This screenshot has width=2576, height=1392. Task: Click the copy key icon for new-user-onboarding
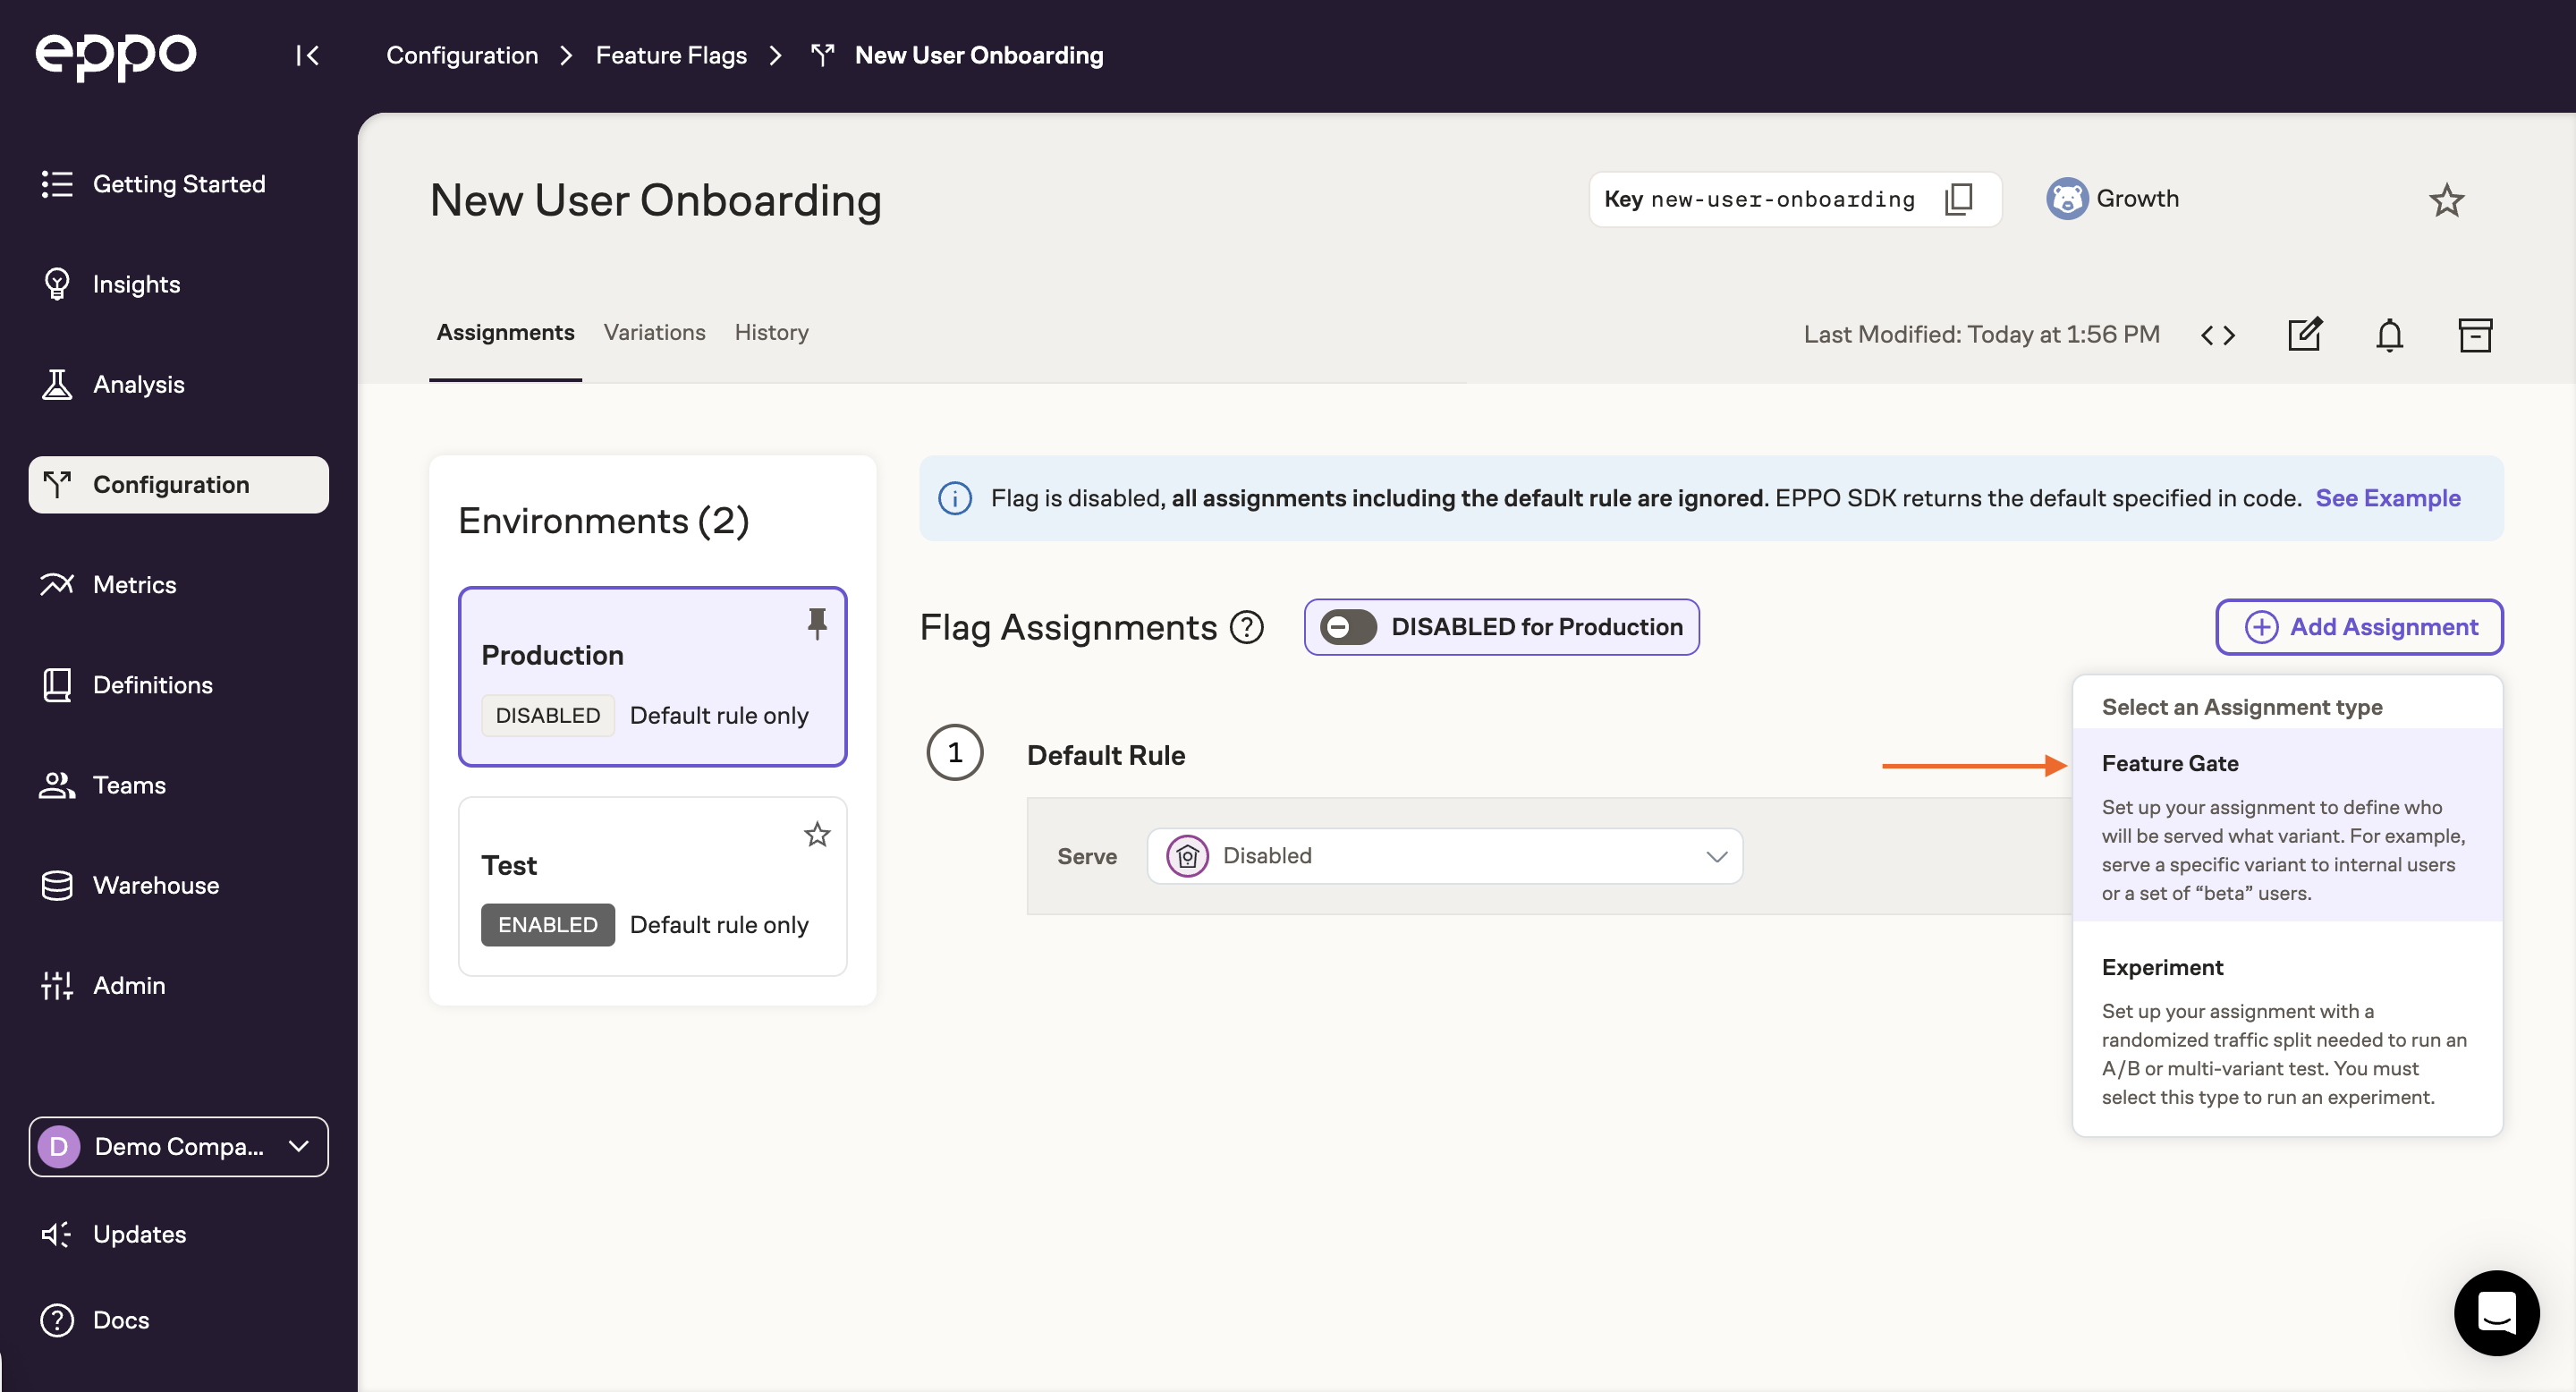click(x=1959, y=199)
